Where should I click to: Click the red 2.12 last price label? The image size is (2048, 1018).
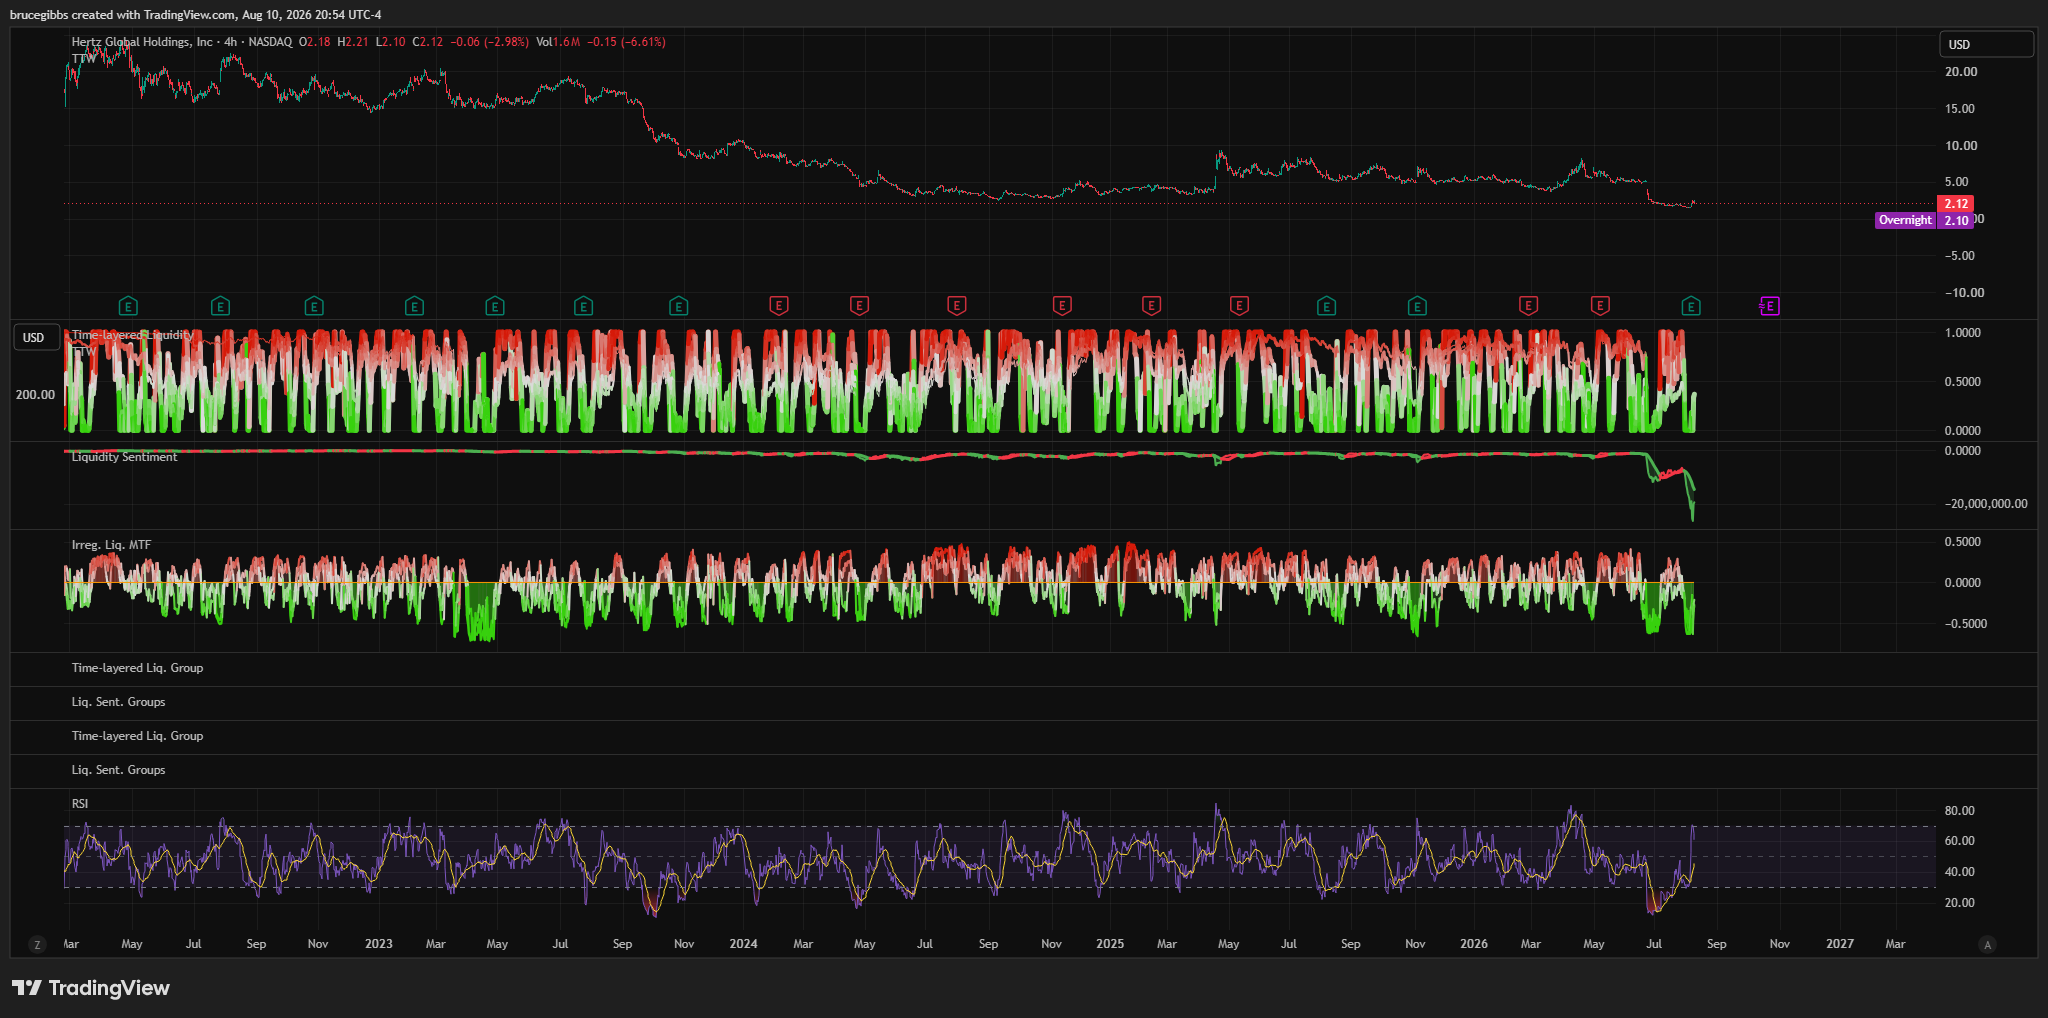pos(1956,204)
